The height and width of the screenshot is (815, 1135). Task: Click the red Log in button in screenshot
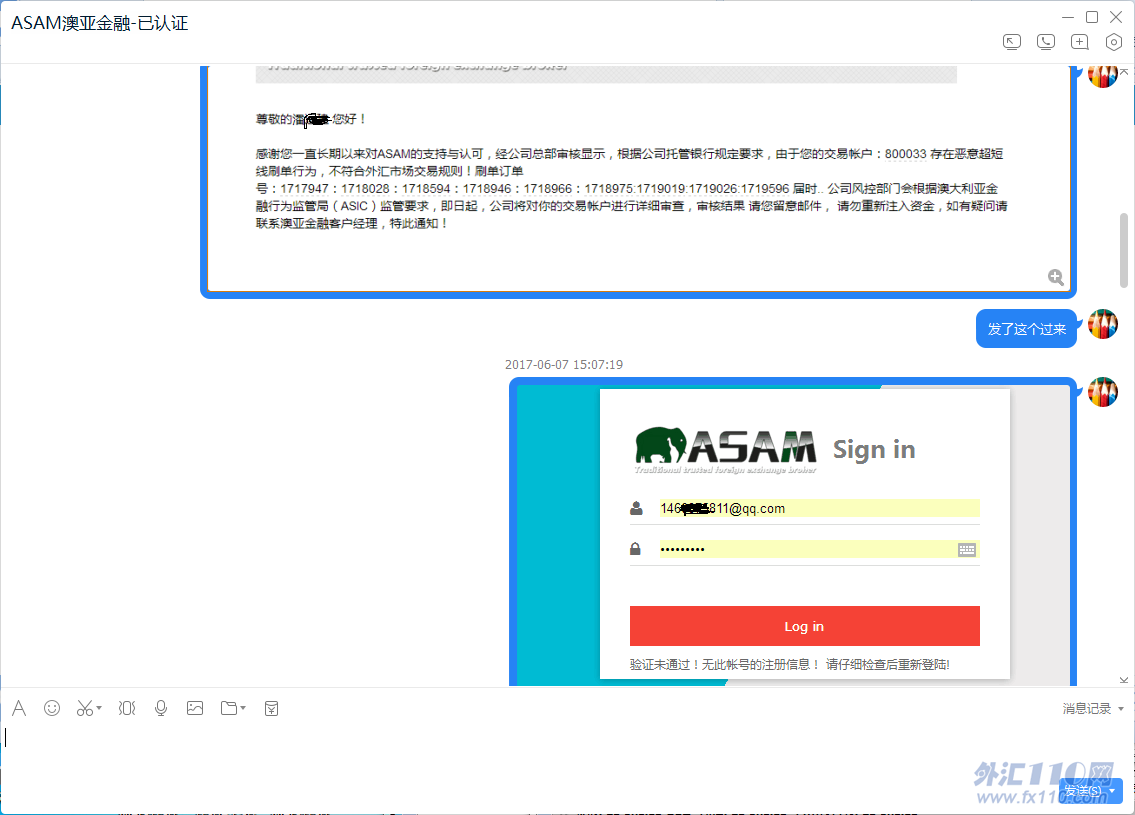[x=804, y=626]
